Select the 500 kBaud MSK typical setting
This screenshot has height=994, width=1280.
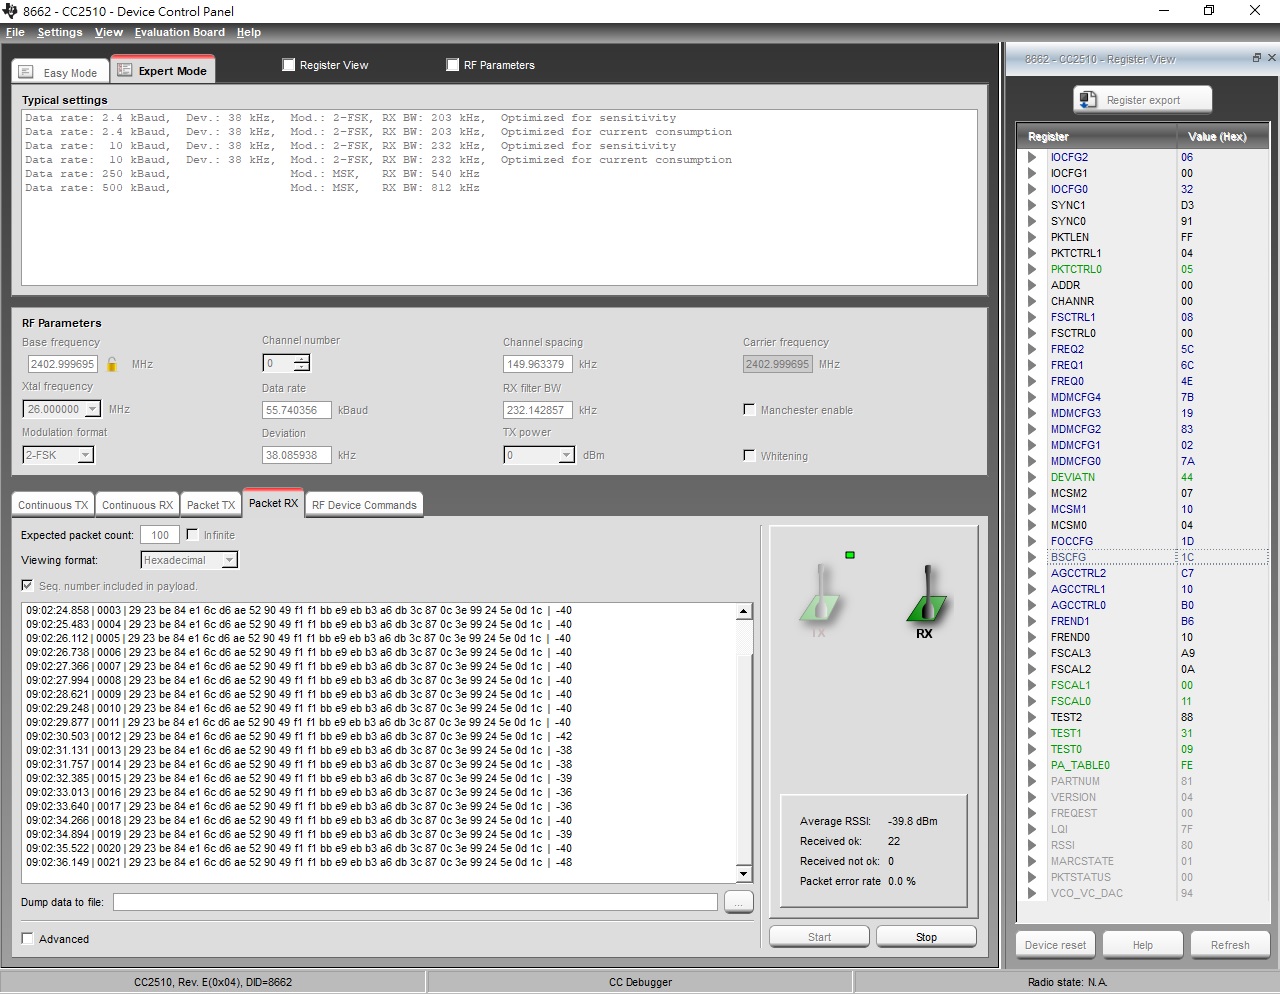(252, 188)
